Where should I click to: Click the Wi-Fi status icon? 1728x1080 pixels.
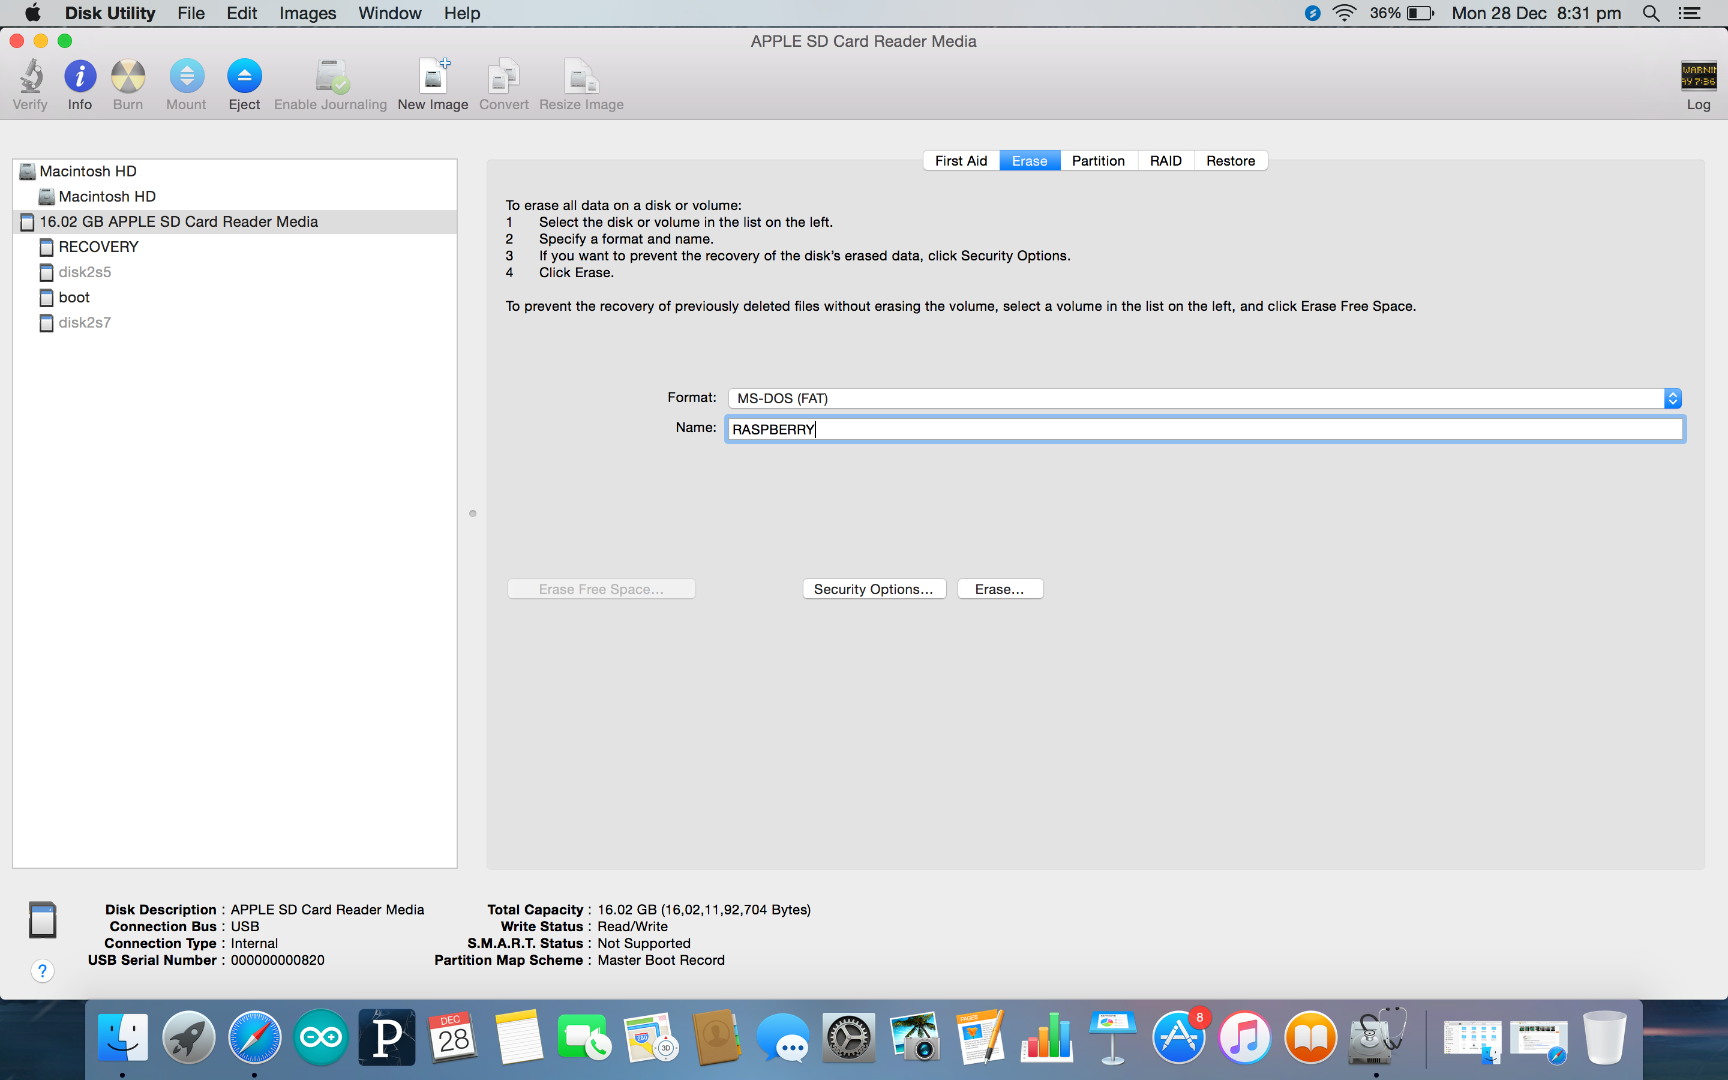point(1345,13)
